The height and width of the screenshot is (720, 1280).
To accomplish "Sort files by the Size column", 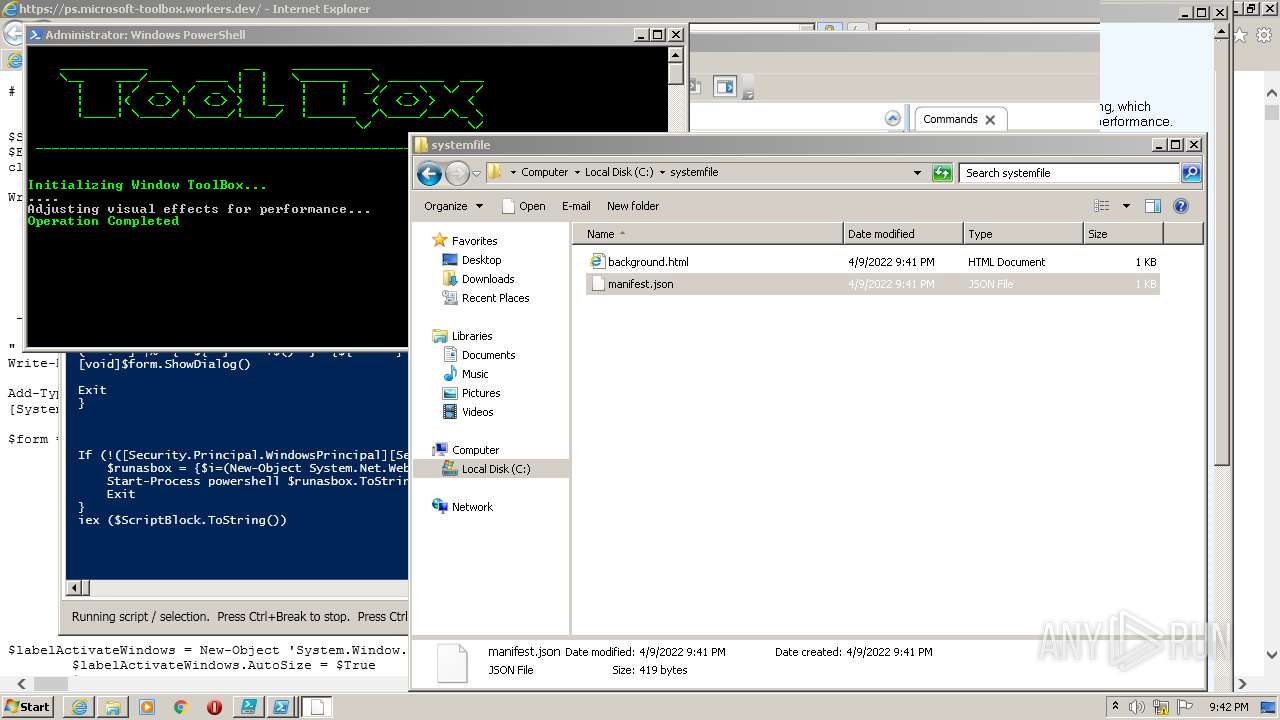I will [1123, 234].
